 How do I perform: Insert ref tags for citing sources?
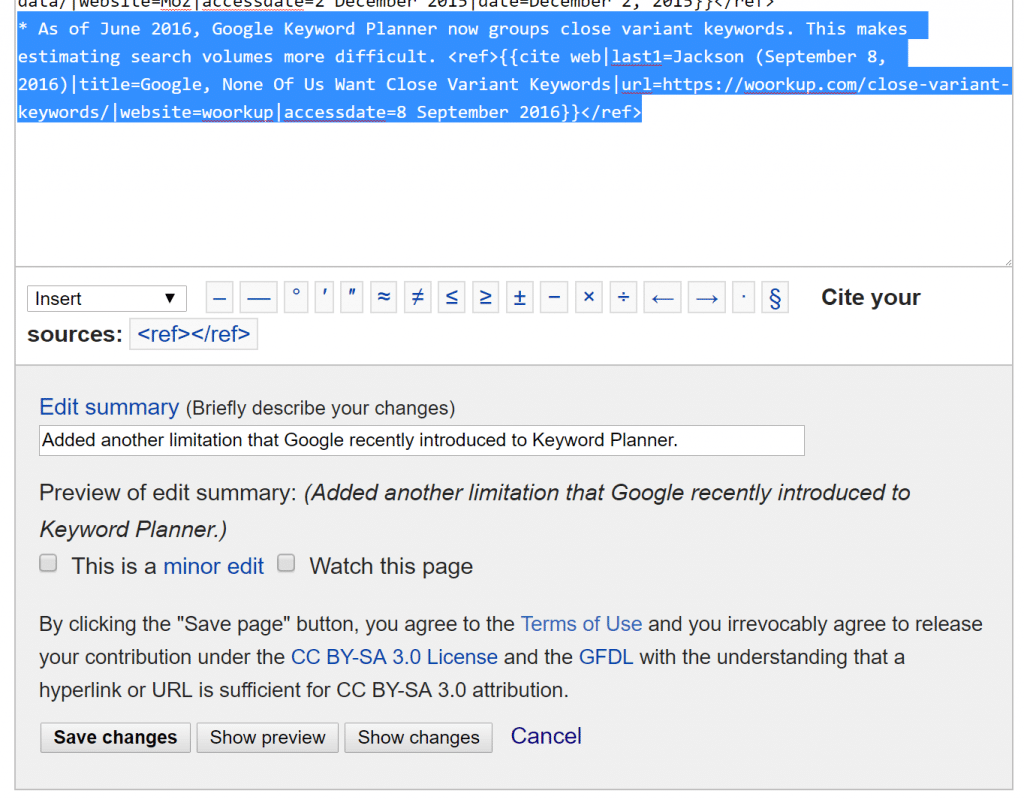coord(193,334)
